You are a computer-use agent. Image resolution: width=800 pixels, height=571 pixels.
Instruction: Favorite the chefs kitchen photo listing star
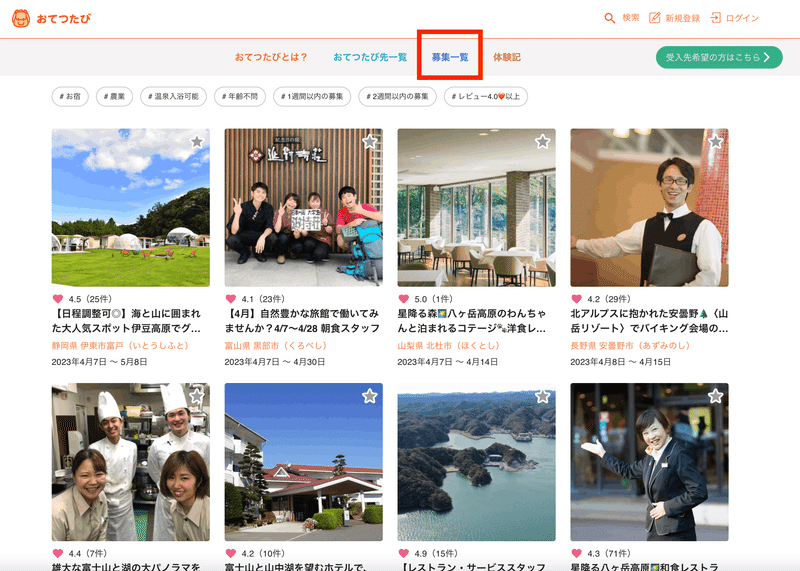(197, 396)
